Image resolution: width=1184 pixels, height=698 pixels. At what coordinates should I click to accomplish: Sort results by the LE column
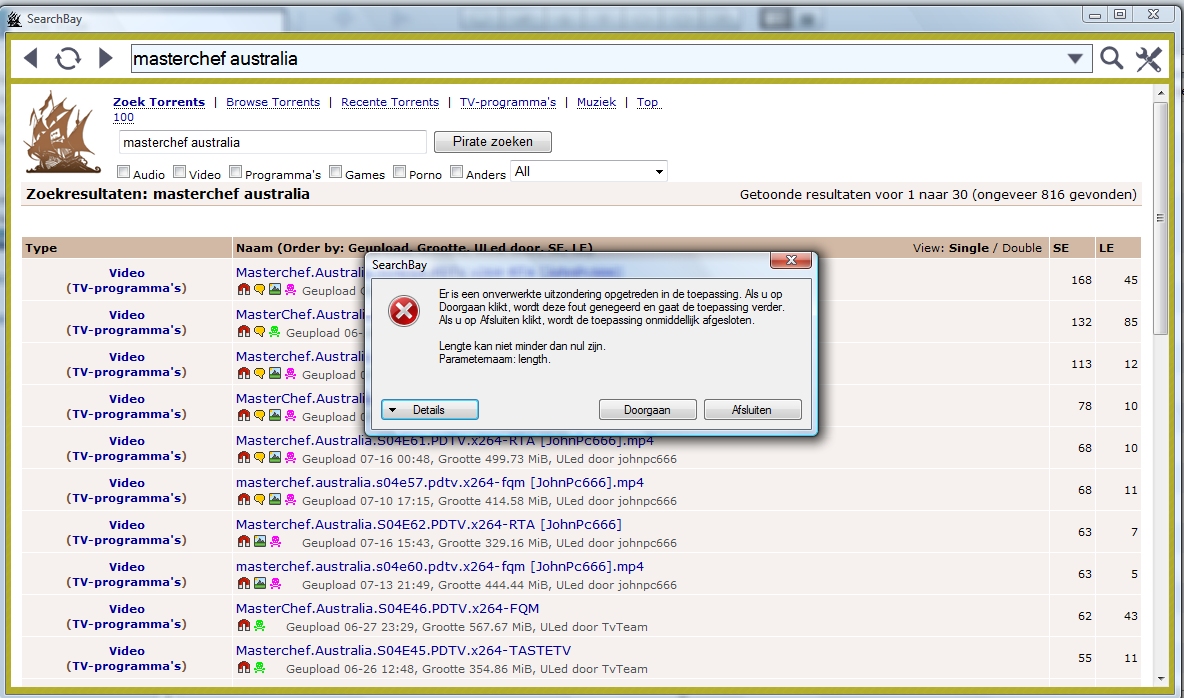pyautogui.click(x=1106, y=248)
